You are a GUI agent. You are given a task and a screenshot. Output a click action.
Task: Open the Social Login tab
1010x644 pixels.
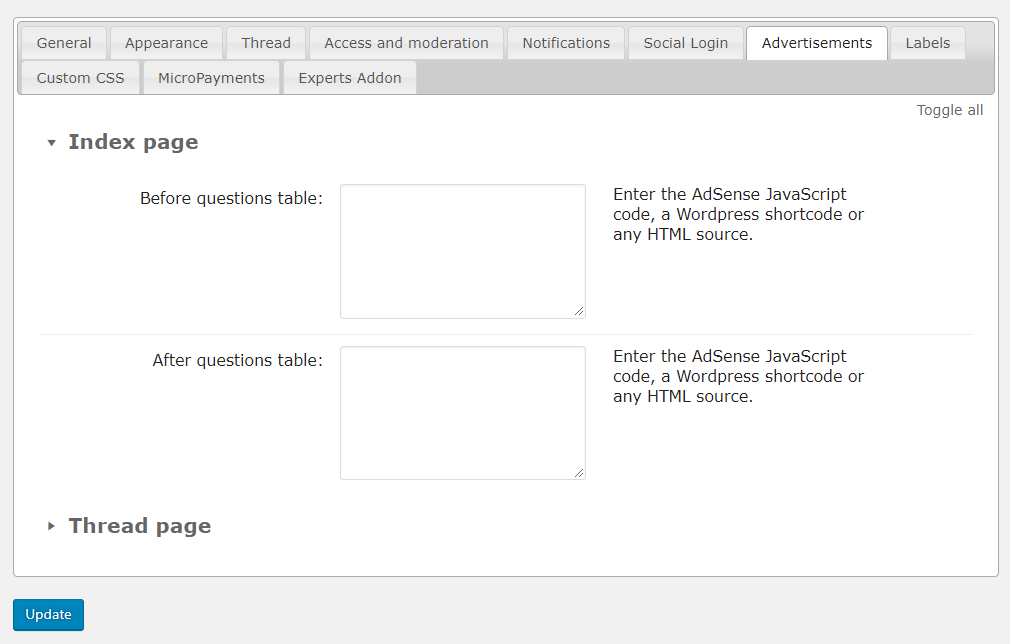point(686,43)
